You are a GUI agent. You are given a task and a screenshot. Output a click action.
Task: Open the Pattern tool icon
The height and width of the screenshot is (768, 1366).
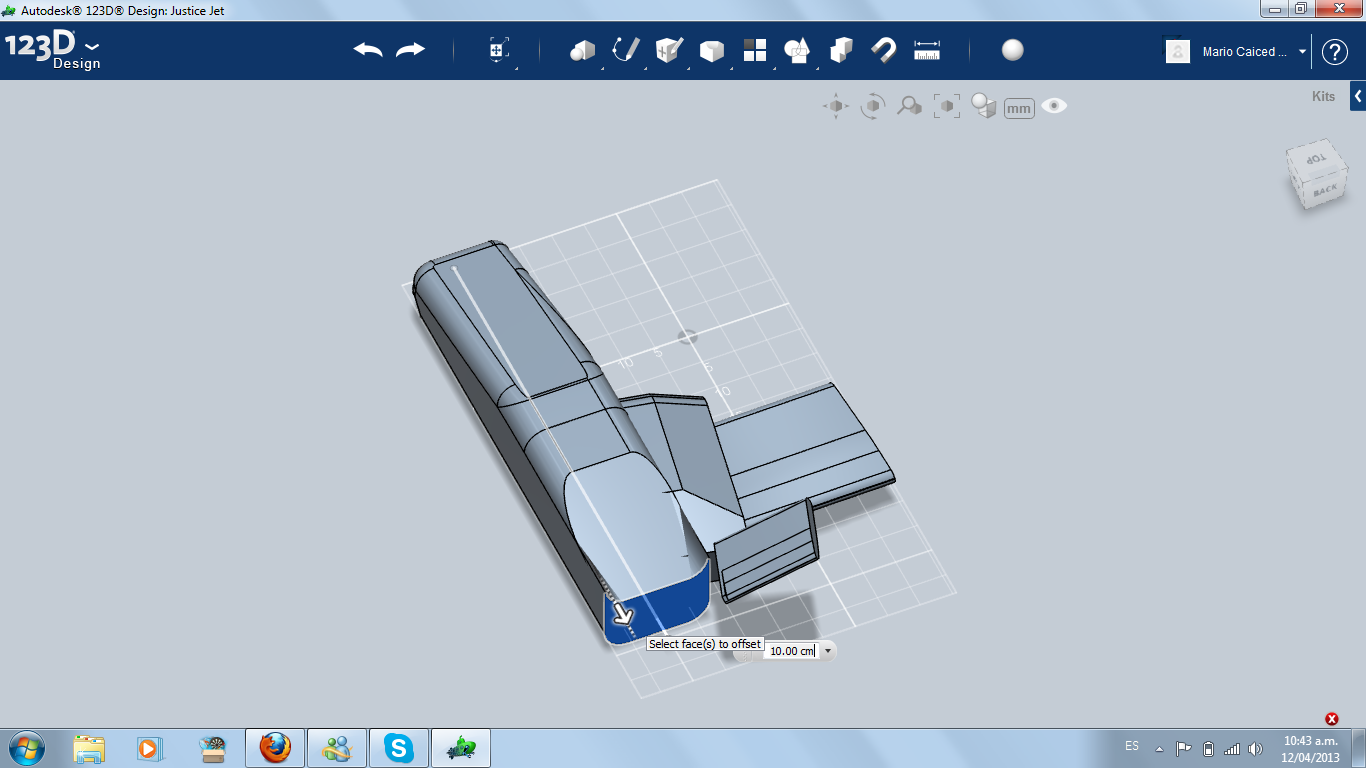click(755, 50)
